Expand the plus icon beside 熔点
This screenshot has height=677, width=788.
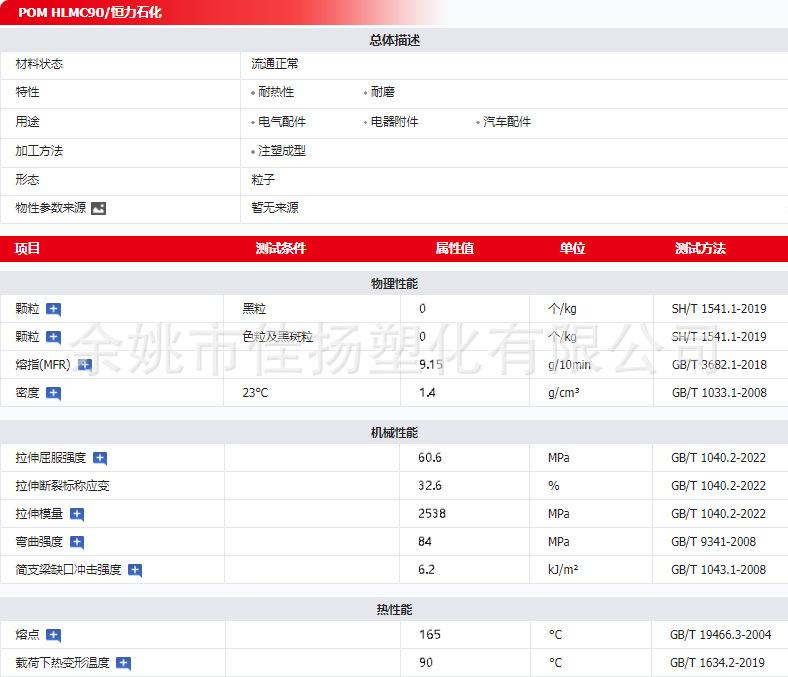pos(53,635)
